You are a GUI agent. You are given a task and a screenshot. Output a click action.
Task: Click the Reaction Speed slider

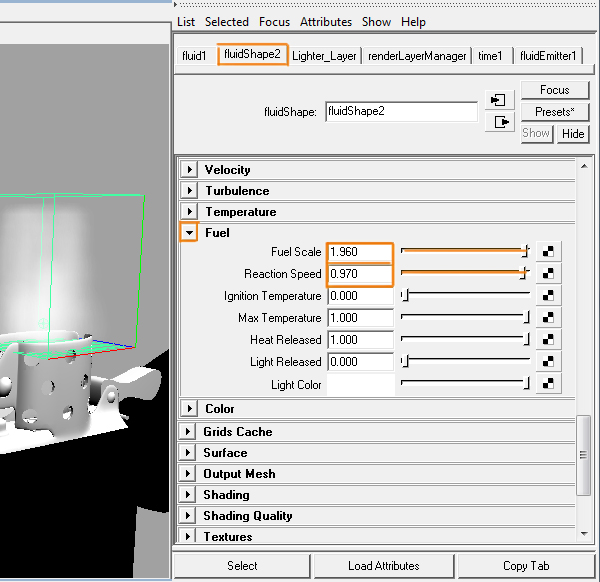[465, 273]
